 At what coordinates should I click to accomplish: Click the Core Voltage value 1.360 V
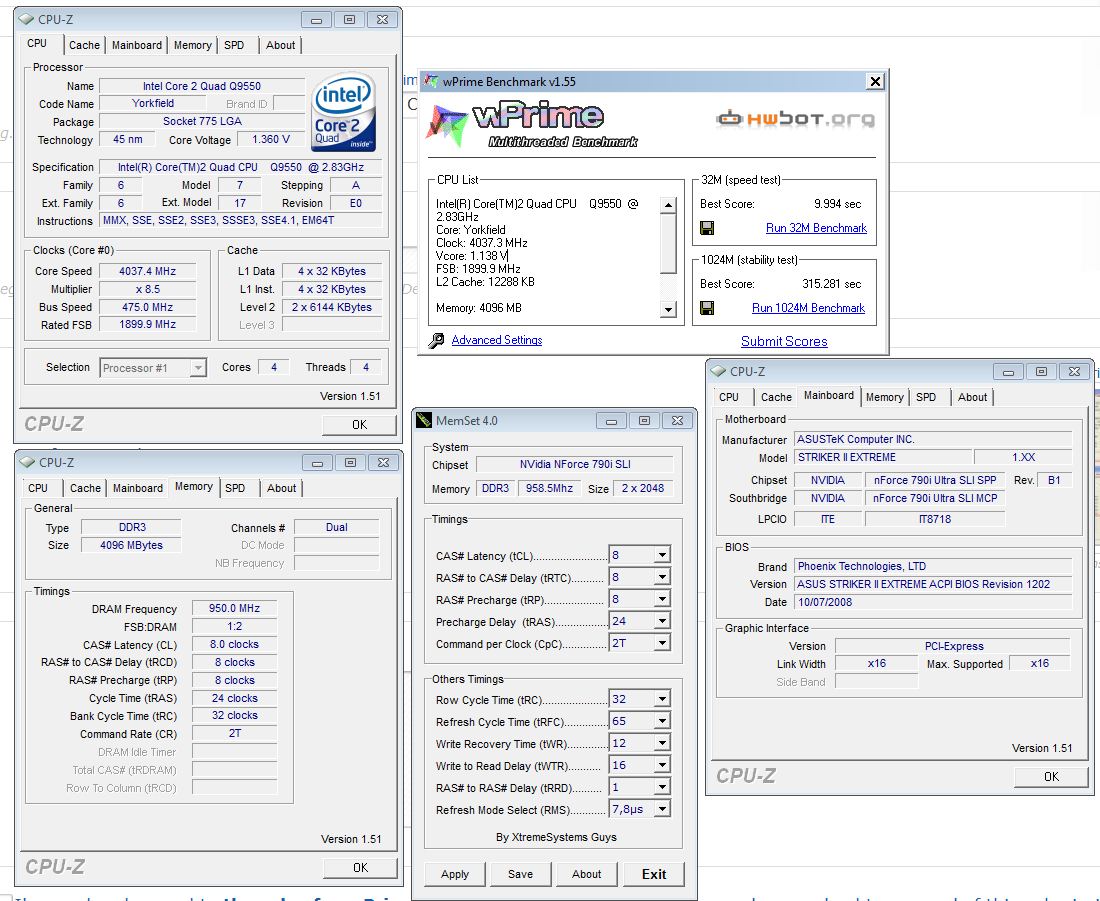[271, 139]
